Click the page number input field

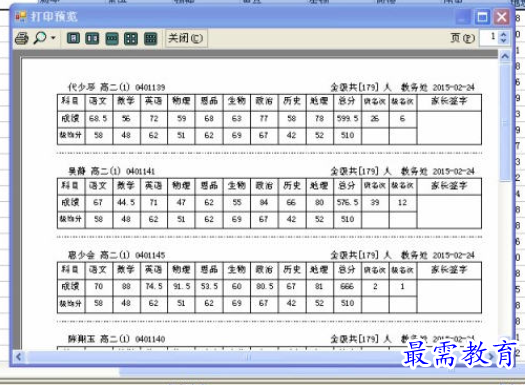(489, 37)
